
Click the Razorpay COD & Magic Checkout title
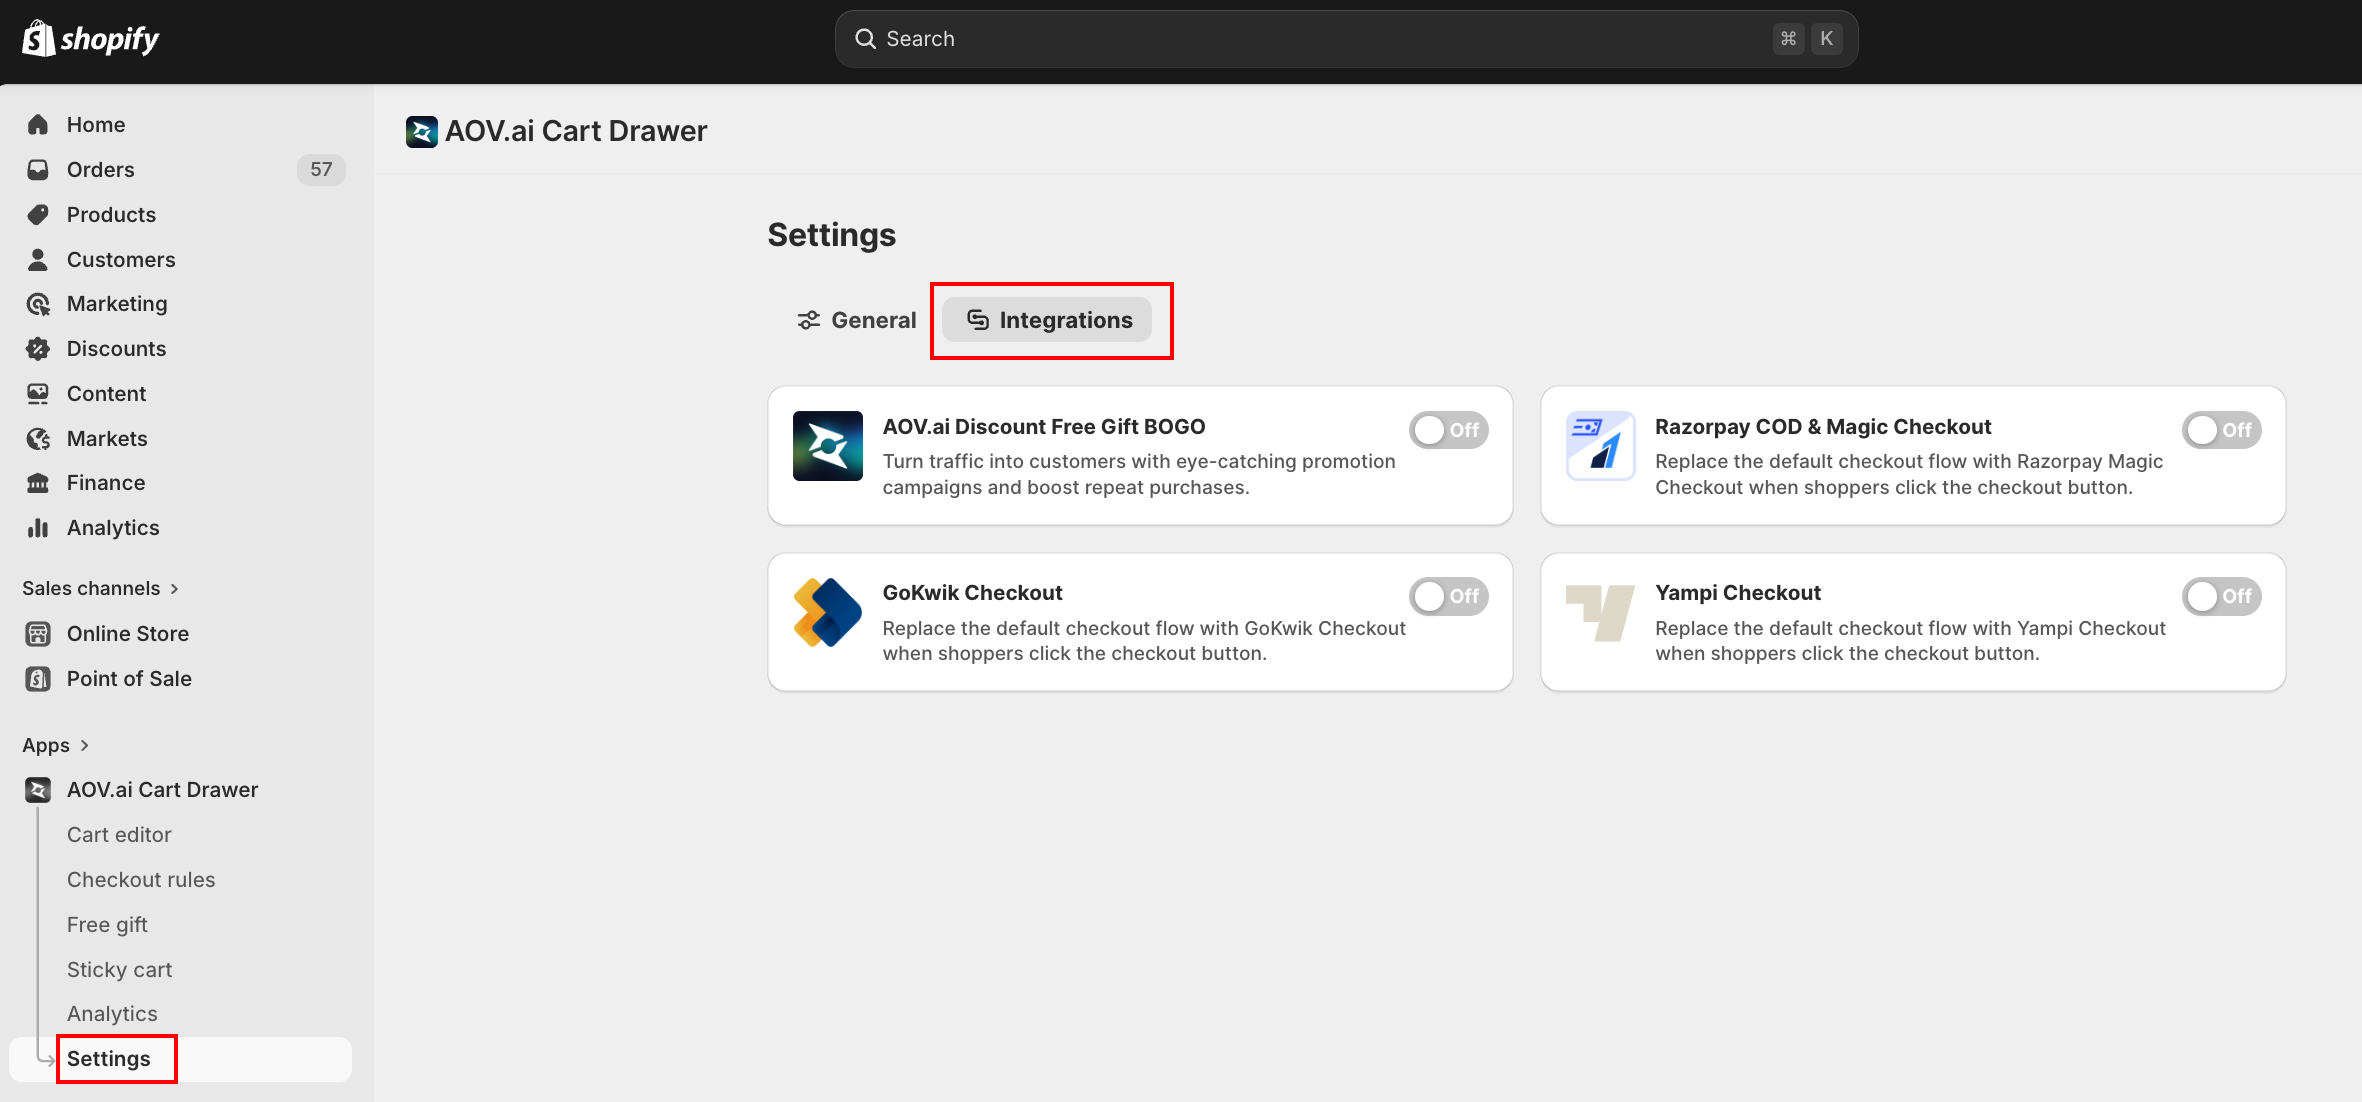1823,427
